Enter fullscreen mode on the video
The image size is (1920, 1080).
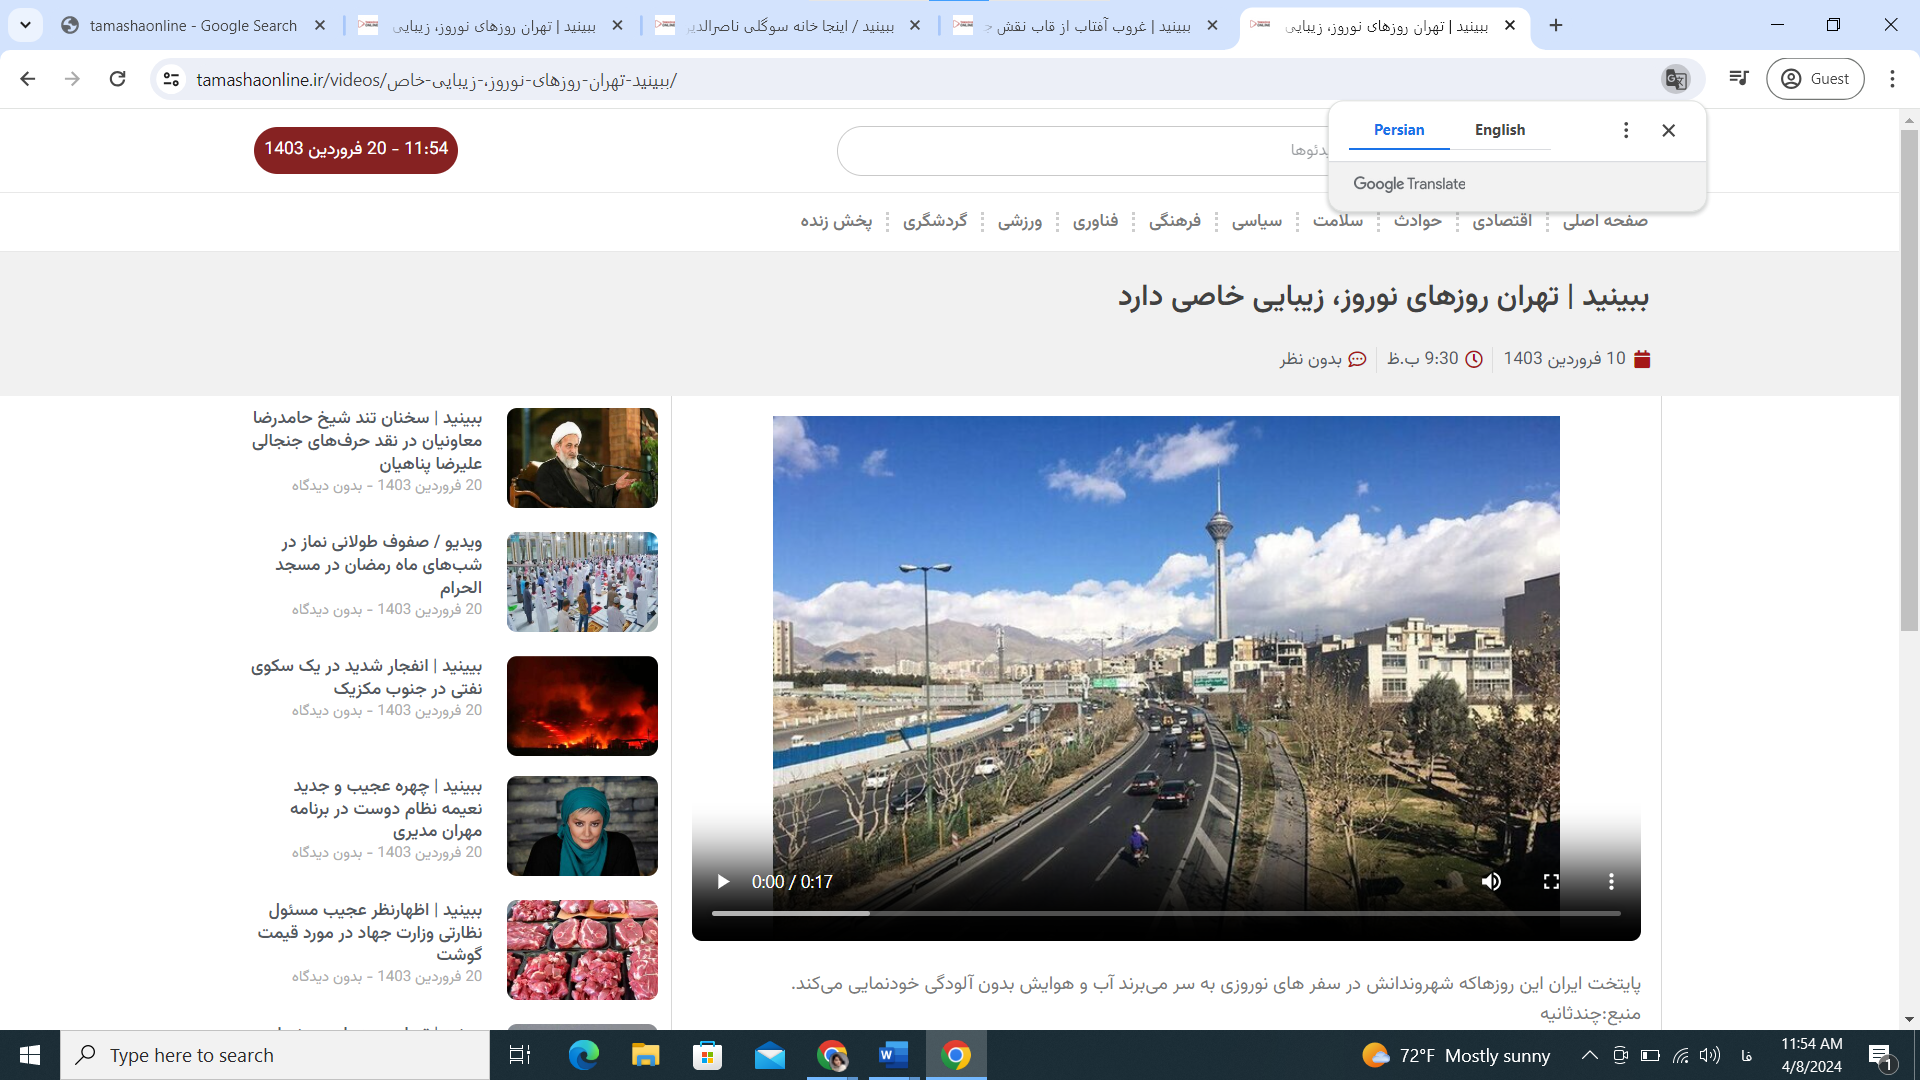[x=1551, y=882]
